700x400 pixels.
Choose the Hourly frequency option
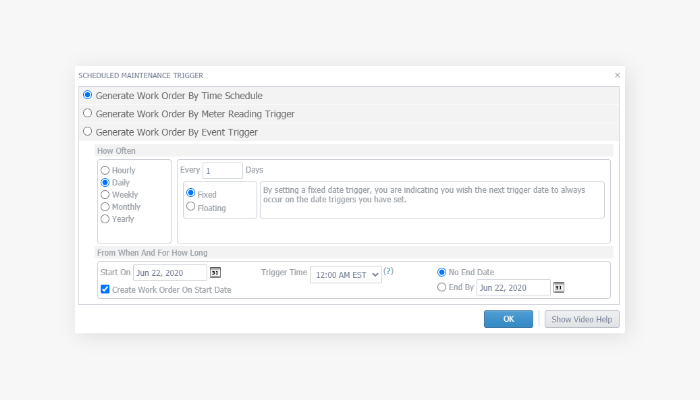pyautogui.click(x=105, y=170)
